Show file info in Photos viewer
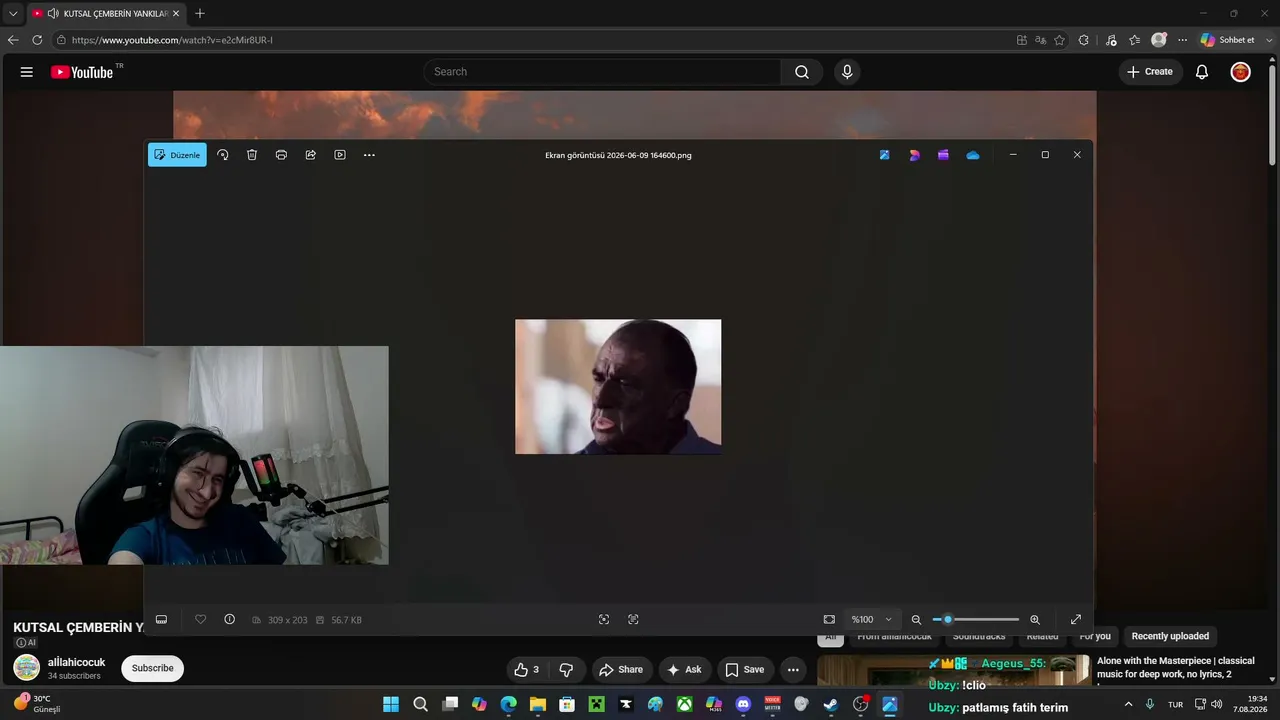Viewport: 1280px width, 720px height. pyautogui.click(x=229, y=620)
